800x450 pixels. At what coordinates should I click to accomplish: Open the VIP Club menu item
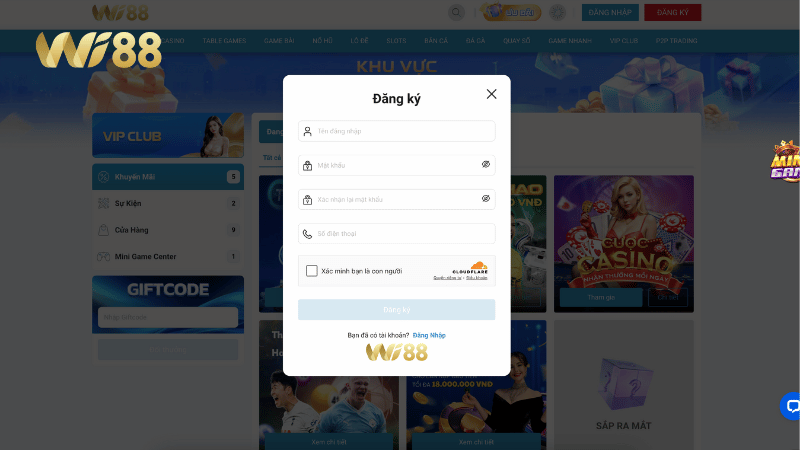623,41
